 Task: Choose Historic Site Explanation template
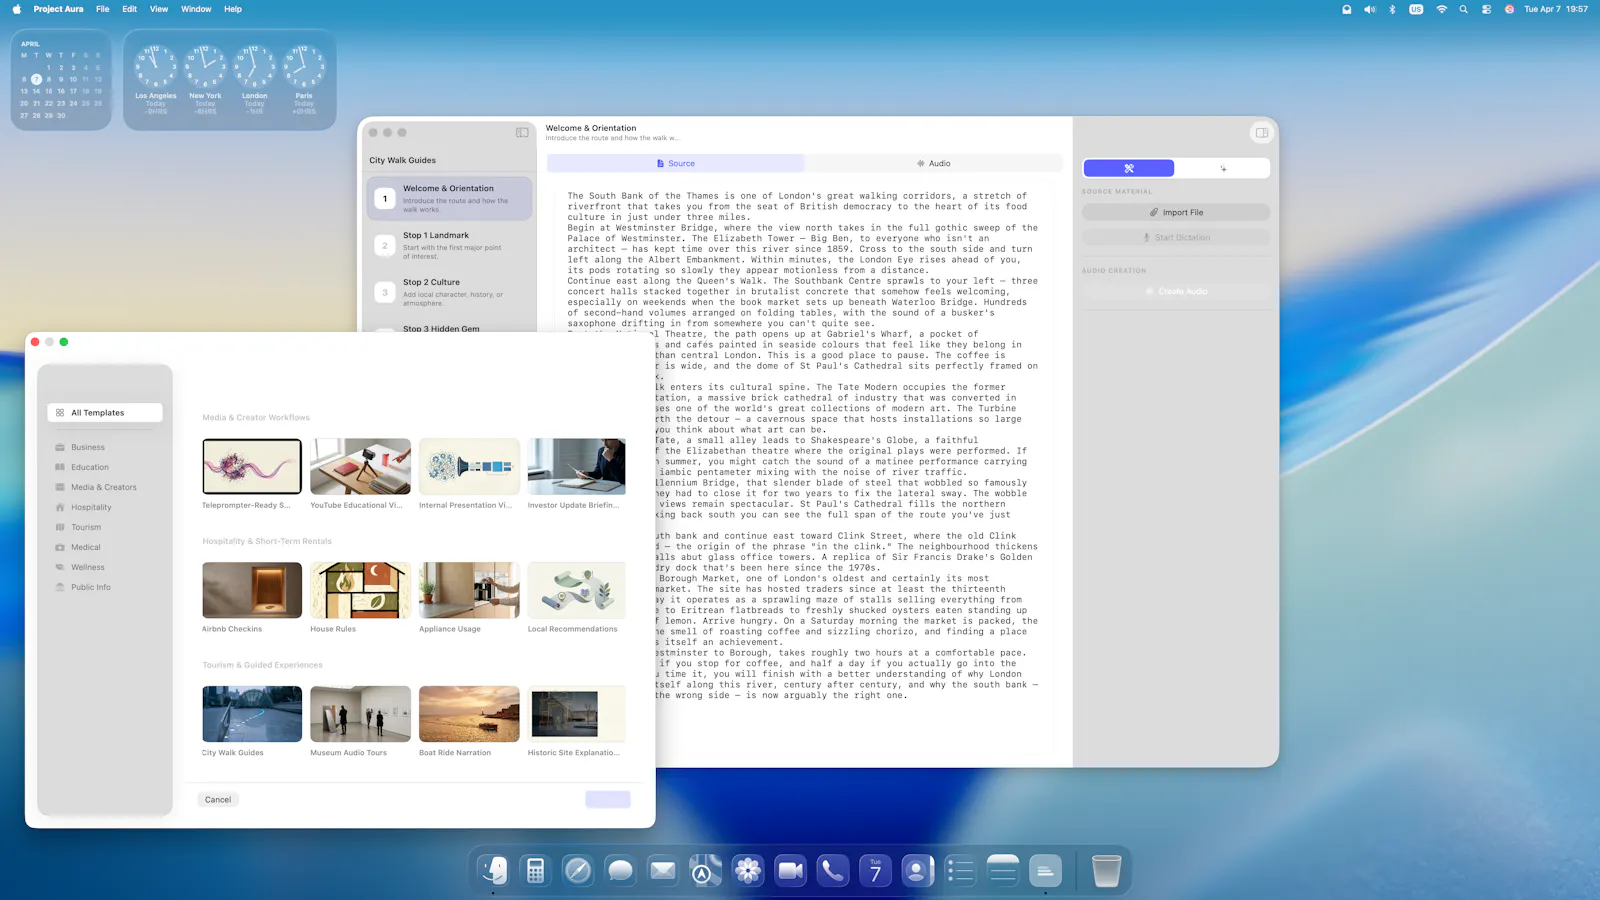[x=577, y=714]
